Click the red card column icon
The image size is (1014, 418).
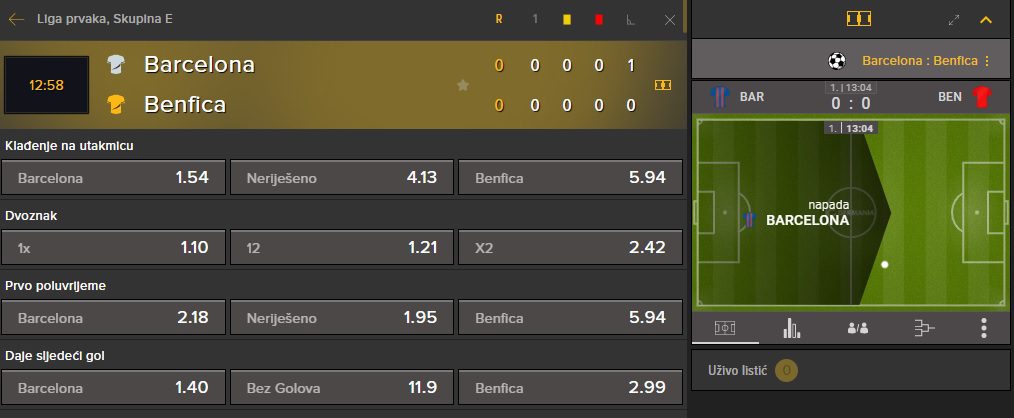pyautogui.click(x=599, y=19)
